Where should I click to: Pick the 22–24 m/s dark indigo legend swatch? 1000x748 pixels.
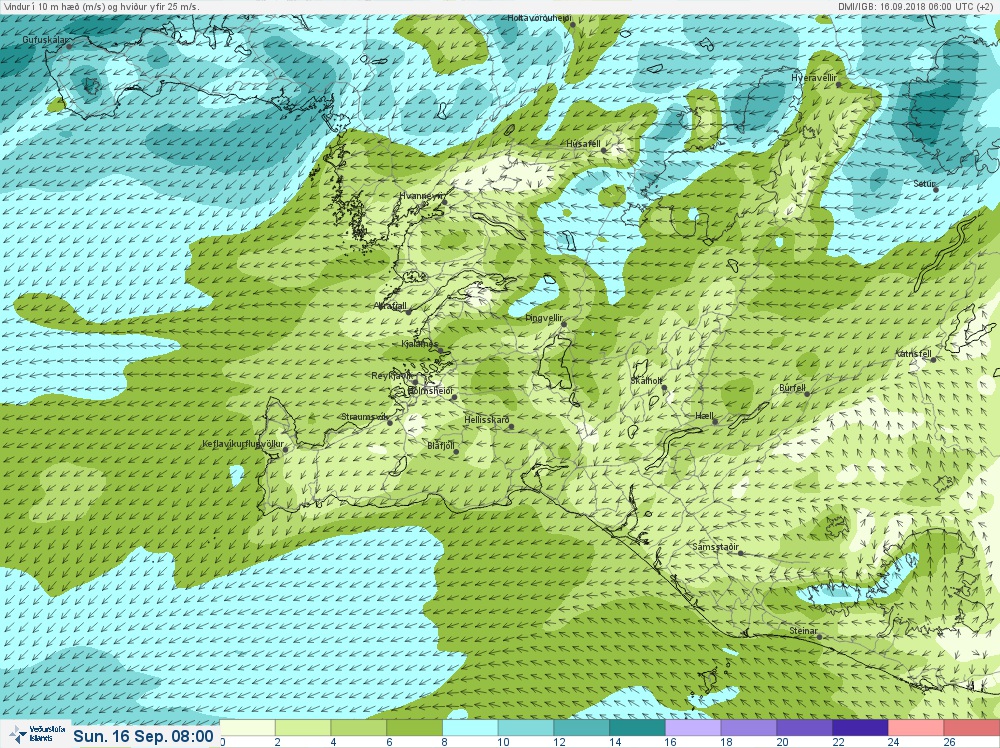tap(860, 728)
